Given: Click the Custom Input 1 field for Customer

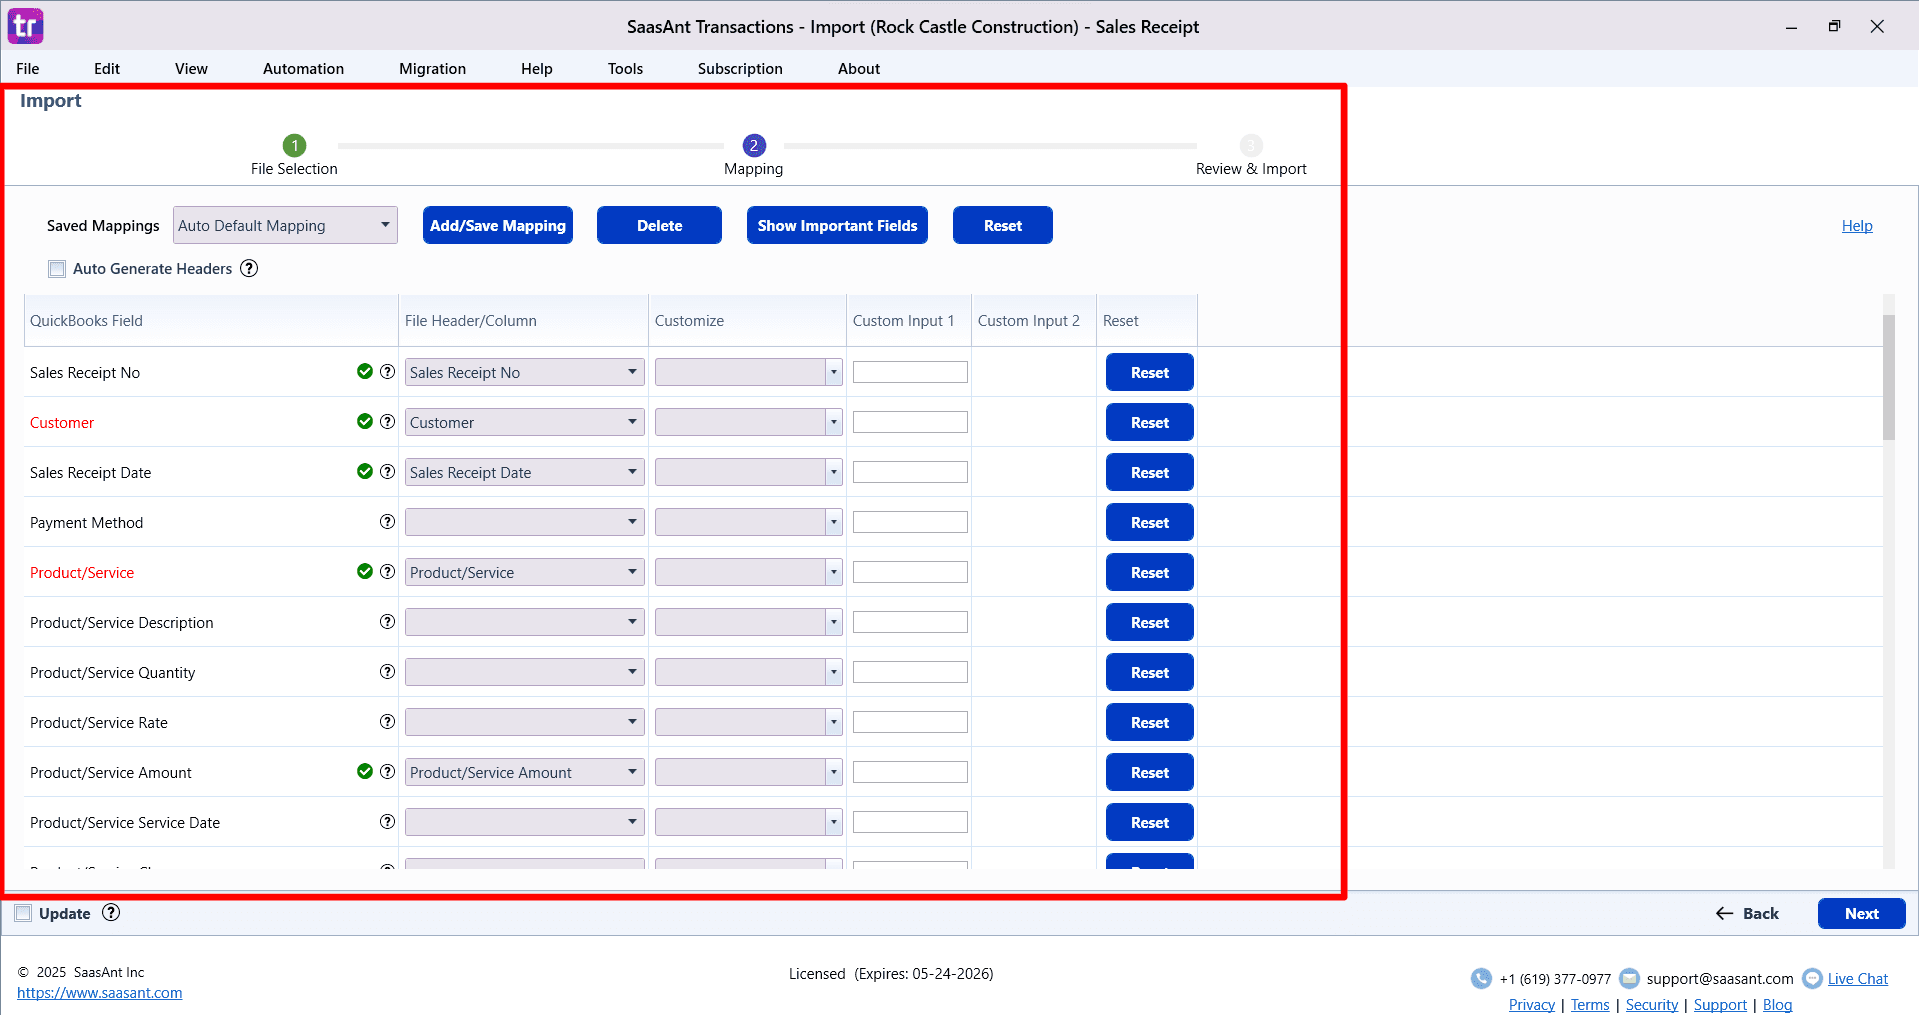Looking at the screenshot, I should (x=910, y=422).
